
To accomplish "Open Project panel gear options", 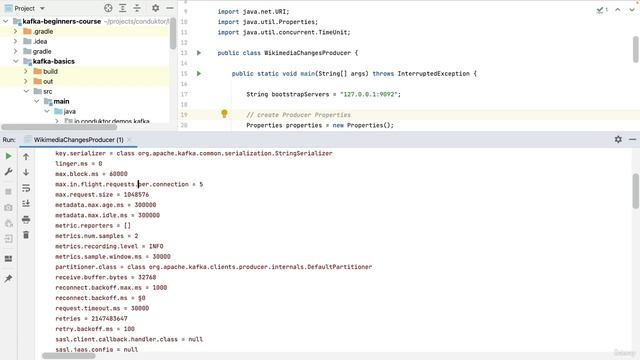I will coord(156,8).
